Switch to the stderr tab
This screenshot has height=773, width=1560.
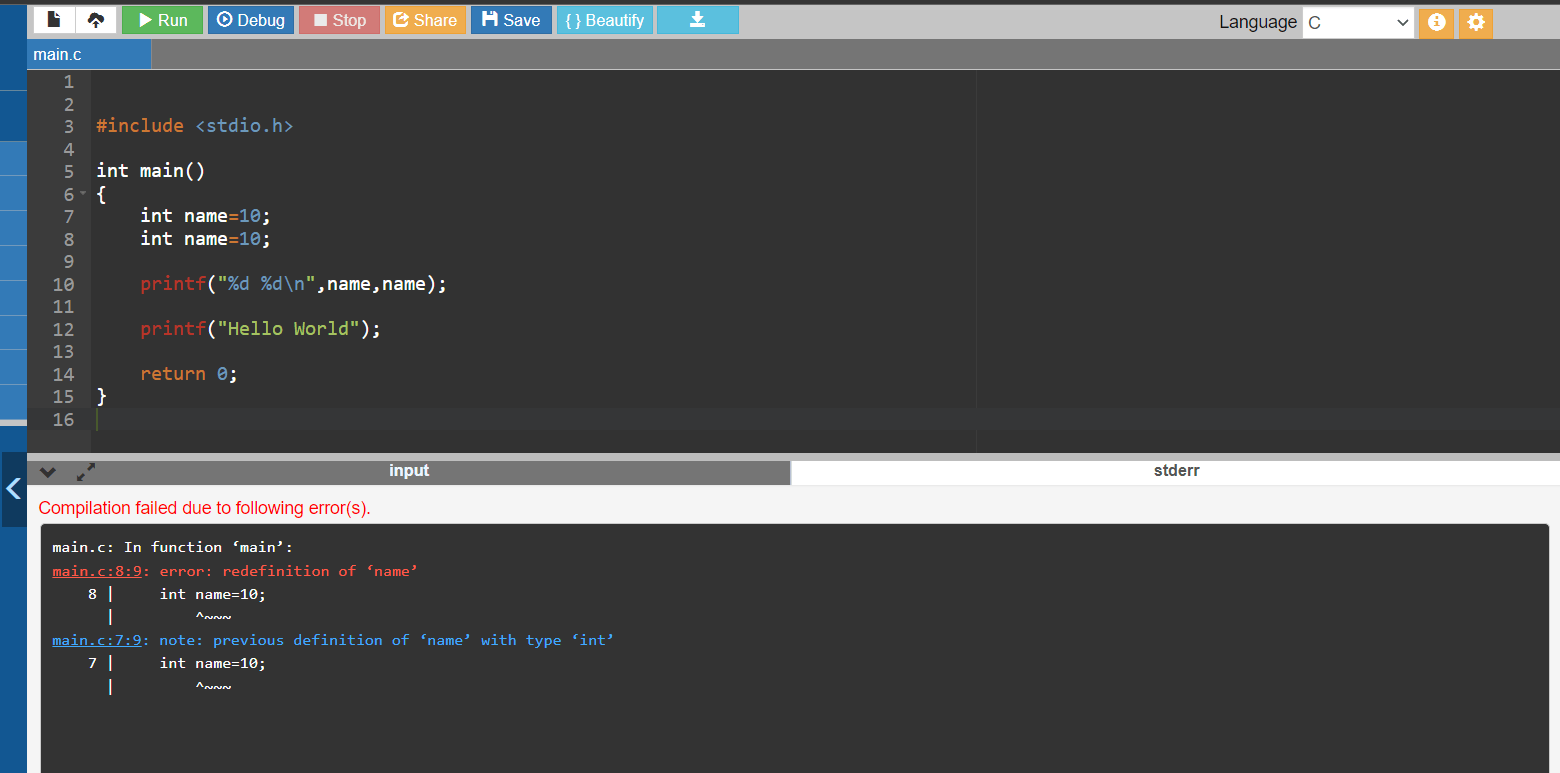(x=1176, y=471)
